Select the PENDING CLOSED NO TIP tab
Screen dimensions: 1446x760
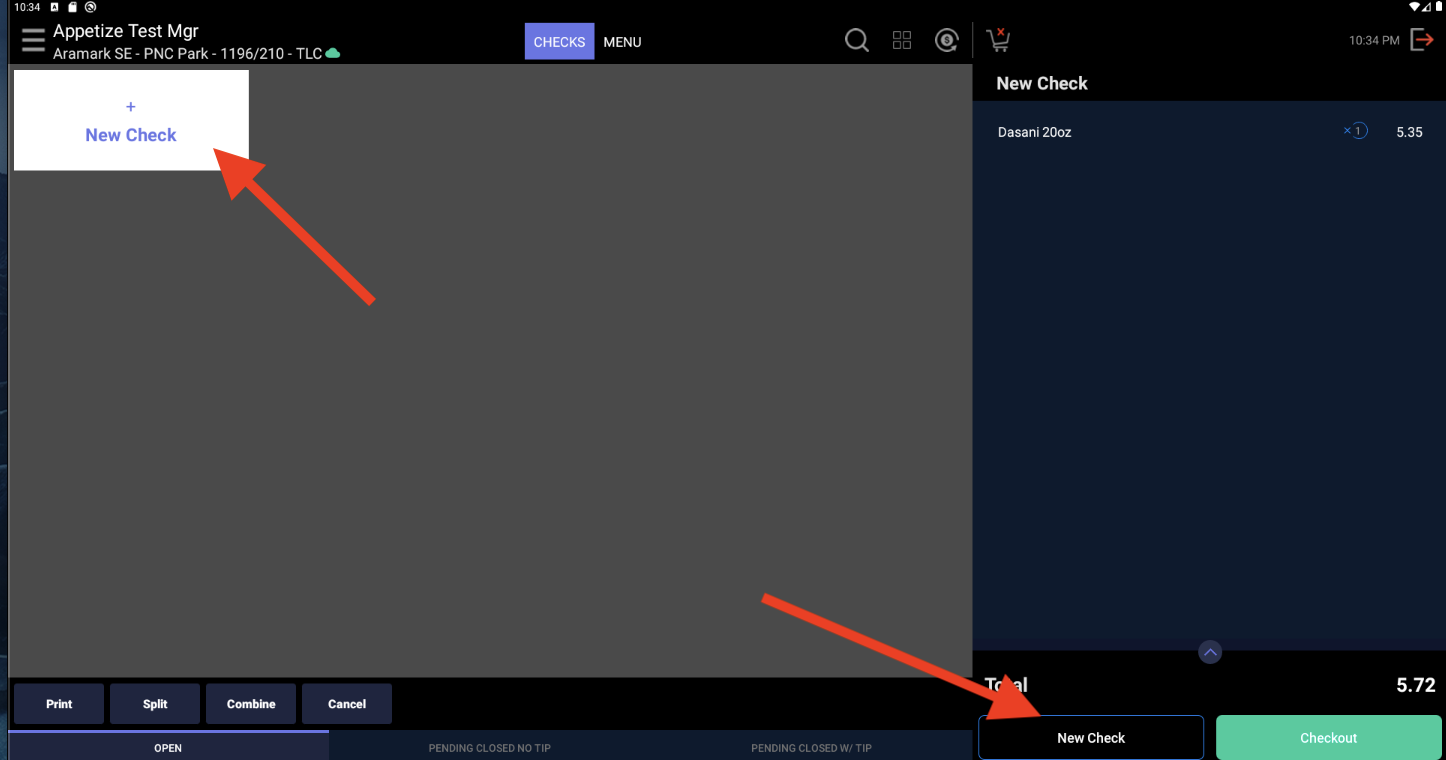pos(489,747)
